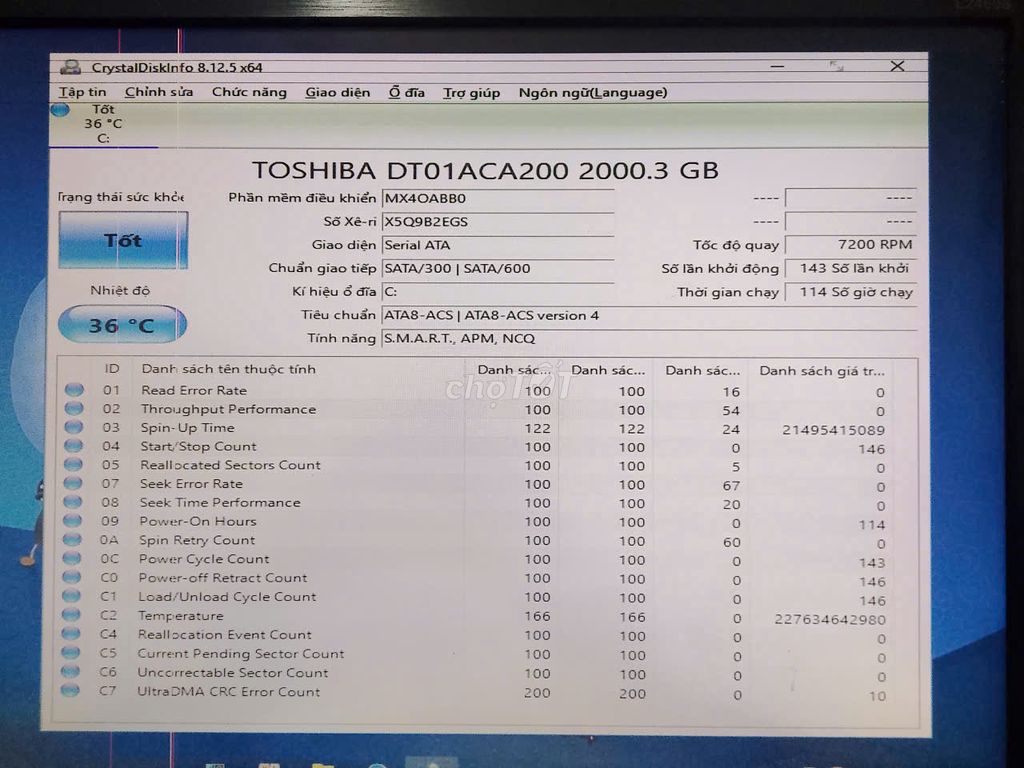The height and width of the screenshot is (768, 1024).
Task: Close the CrystalDiskInfo window
Action: [898, 66]
